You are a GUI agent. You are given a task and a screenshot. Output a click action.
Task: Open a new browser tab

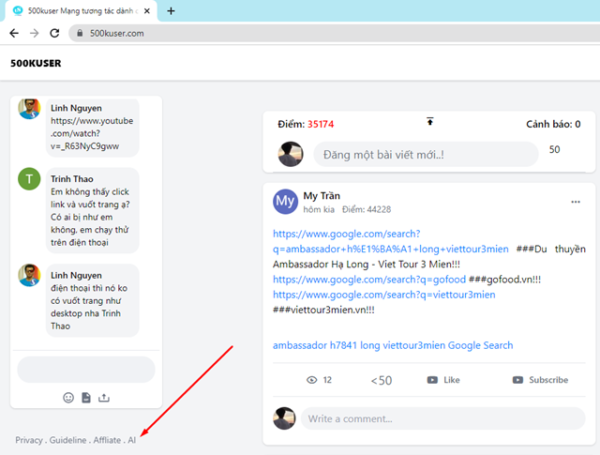pos(171,11)
